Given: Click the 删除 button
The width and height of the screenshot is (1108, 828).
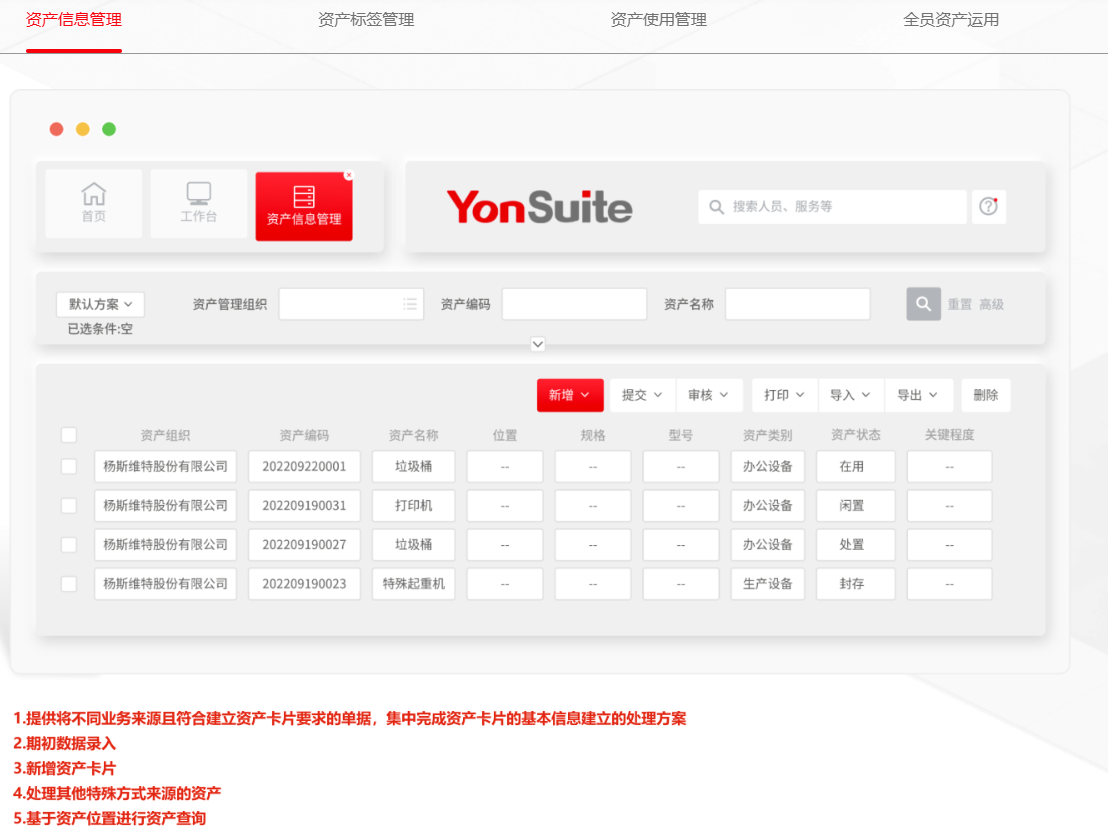Looking at the screenshot, I should [986, 395].
